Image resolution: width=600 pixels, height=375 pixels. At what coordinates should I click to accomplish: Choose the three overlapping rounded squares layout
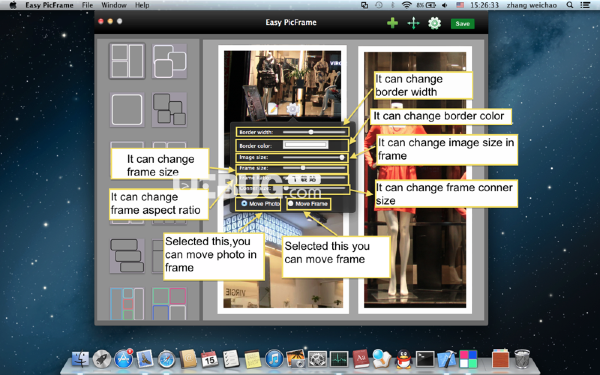click(170, 61)
